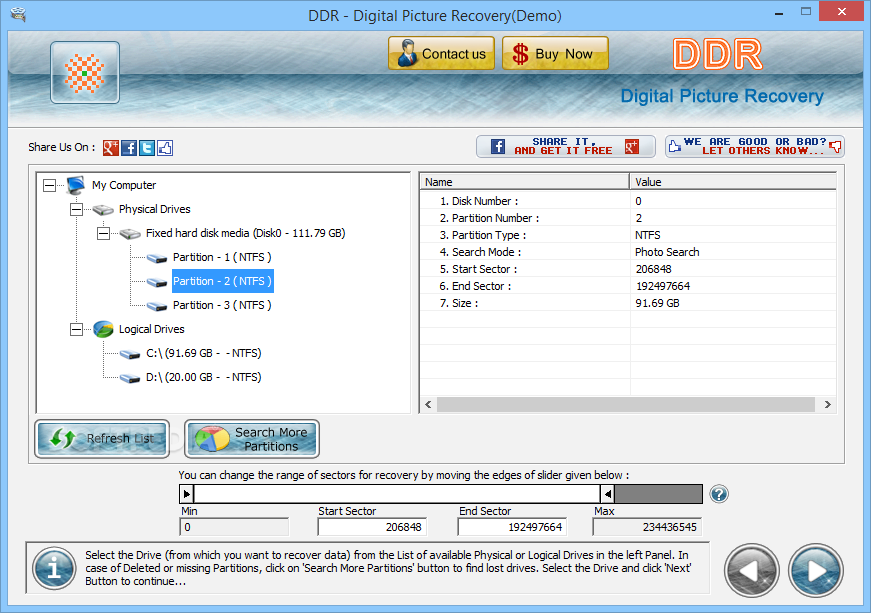Collapse the My Computer tree node
This screenshot has width=871, height=613.
point(49,185)
